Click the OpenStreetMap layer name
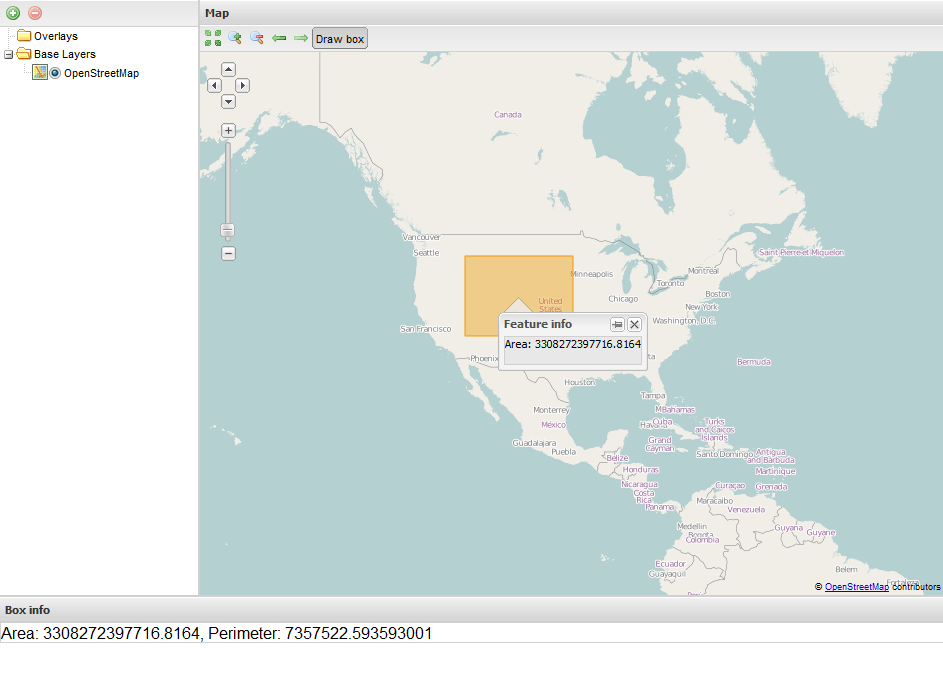943x694 pixels. 101,73
